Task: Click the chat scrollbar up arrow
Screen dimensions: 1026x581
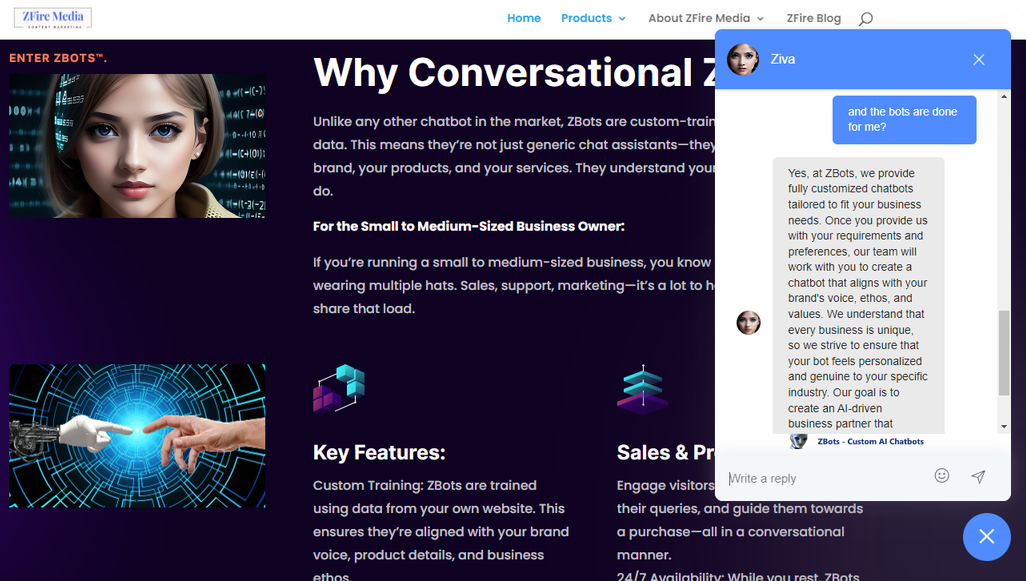Action: pyautogui.click(x=1004, y=97)
